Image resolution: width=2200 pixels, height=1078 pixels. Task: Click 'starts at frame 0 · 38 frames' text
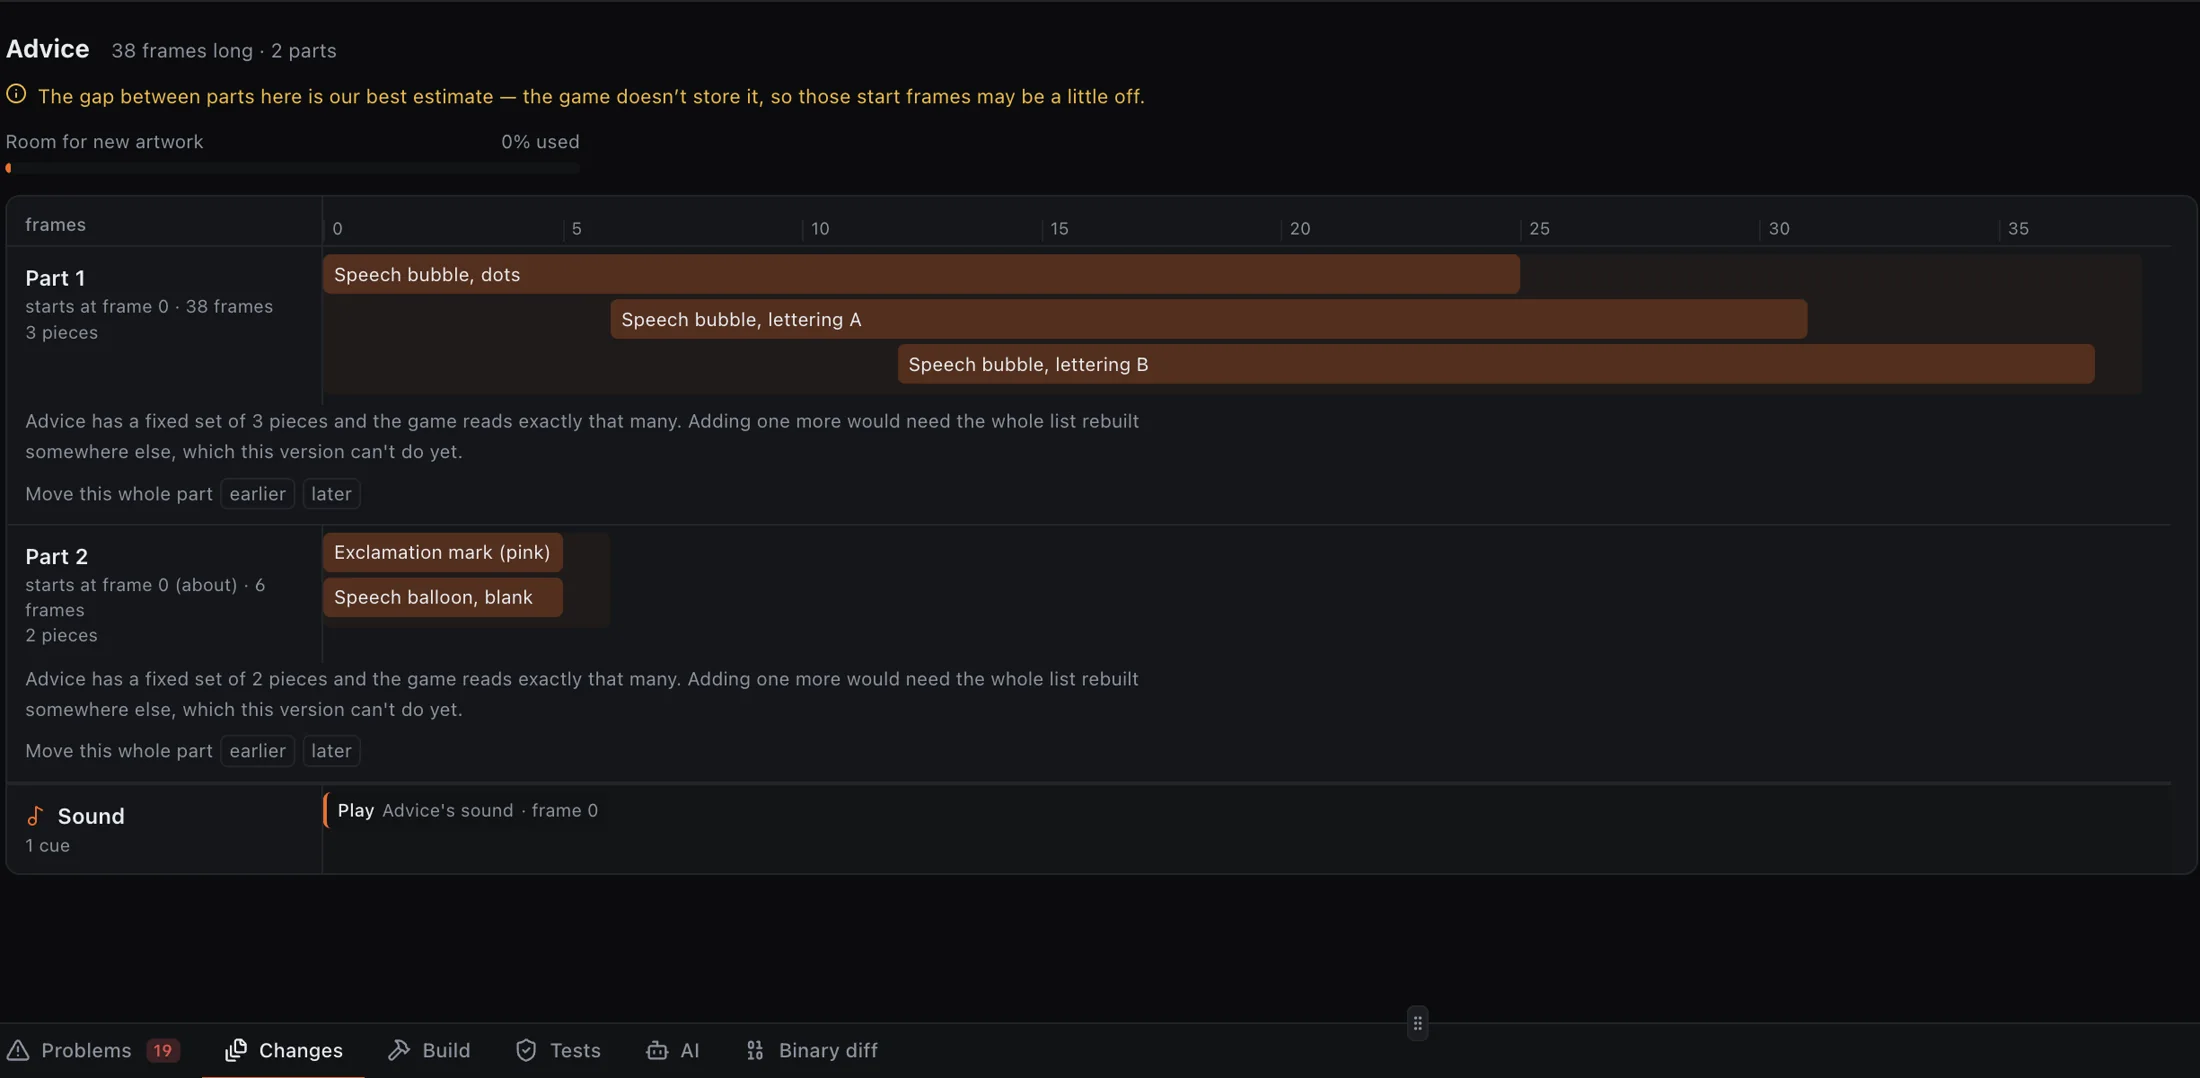point(149,307)
